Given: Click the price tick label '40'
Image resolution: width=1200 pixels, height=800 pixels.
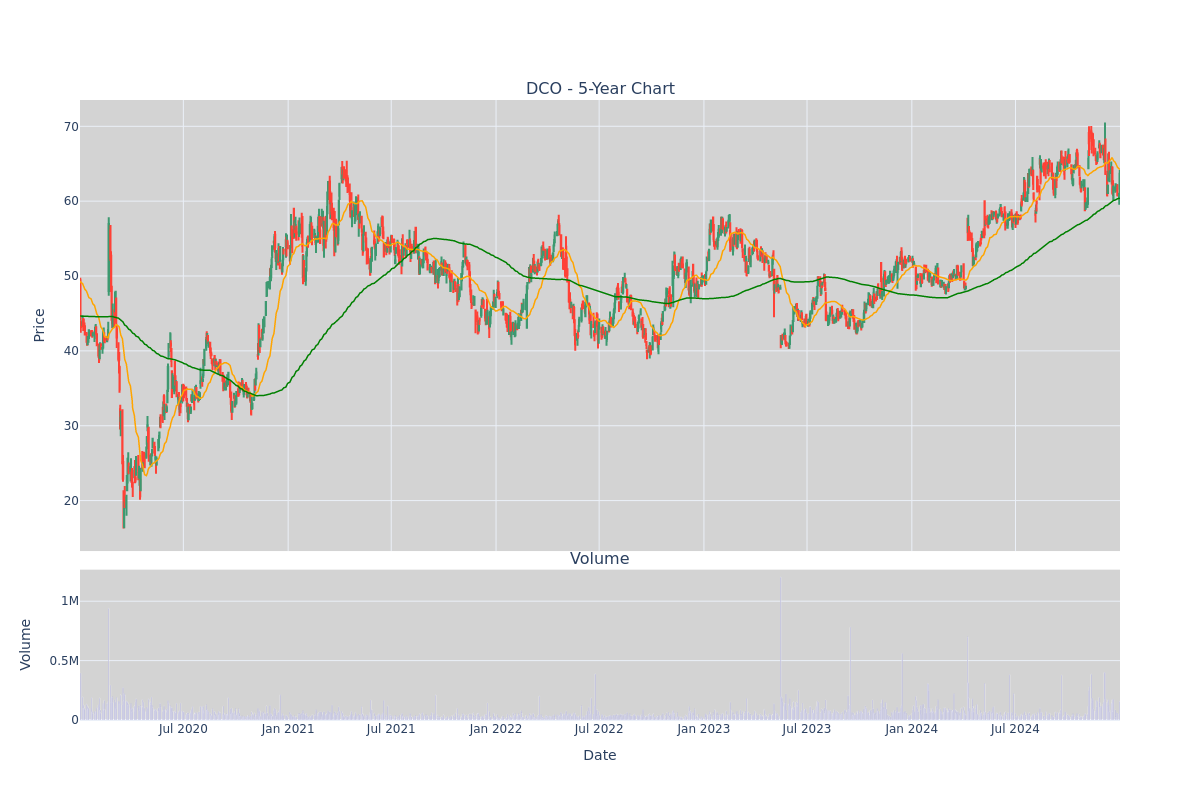Looking at the screenshot, I should pos(71,351).
